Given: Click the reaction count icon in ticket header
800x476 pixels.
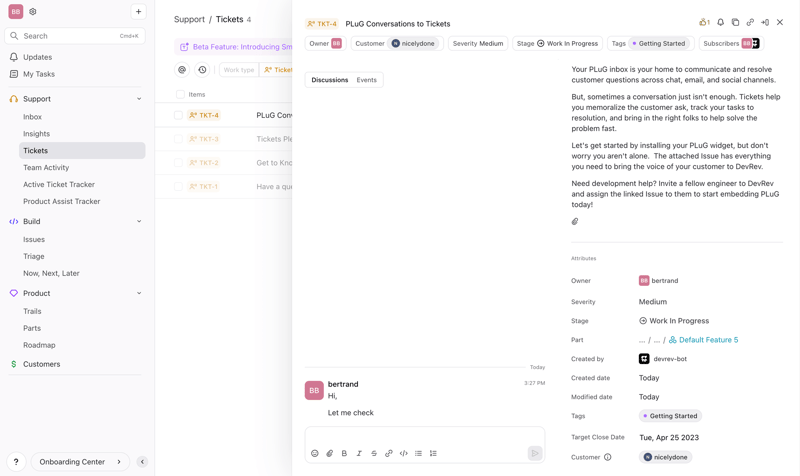Looking at the screenshot, I should click(705, 22).
